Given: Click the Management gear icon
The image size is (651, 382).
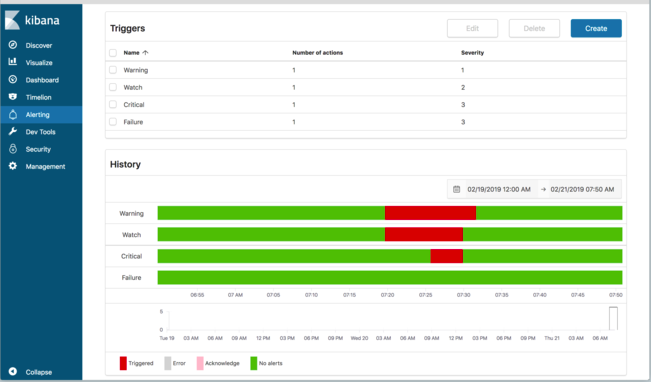Looking at the screenshot, I should tap(13, 166).
